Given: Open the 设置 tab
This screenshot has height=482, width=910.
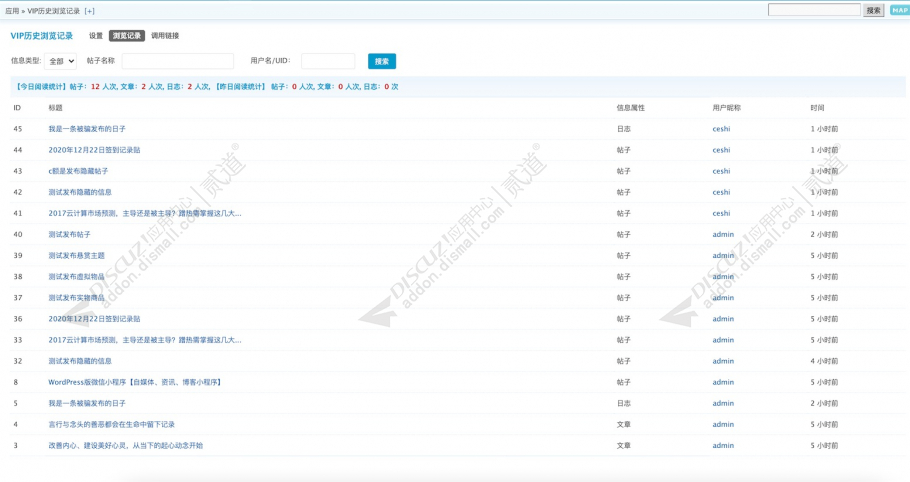Looking at the screenshot, I should (96, 36).
